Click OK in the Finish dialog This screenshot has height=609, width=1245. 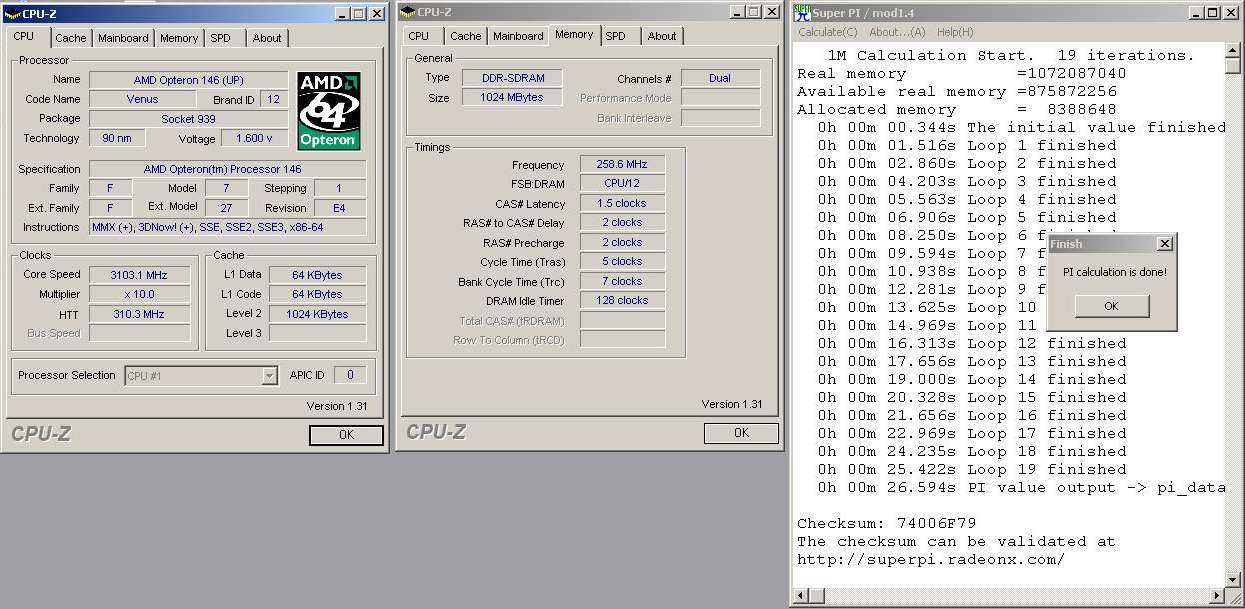tap(1111, 306)
